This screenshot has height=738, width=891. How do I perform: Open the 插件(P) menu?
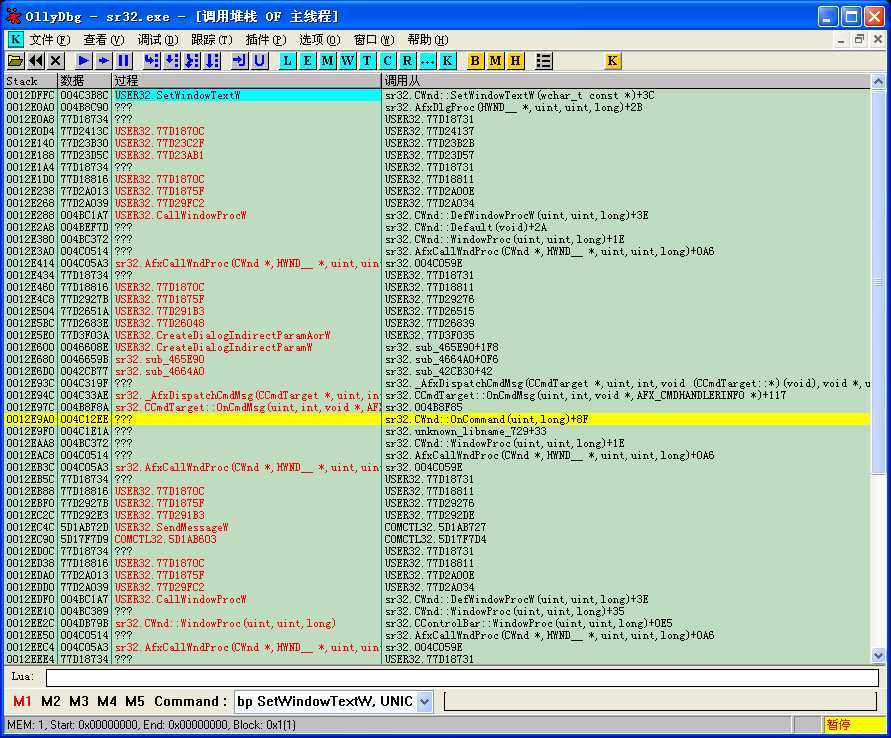pyautogui.click(x=265, y=40)
